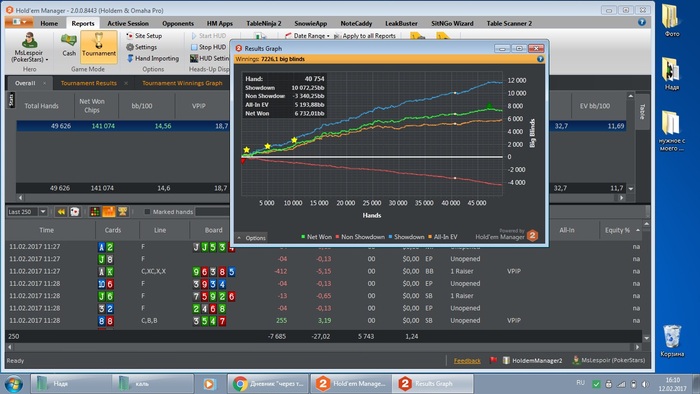Click Equity % column sort arrow
This screenshot has width=700, height=394.
(638, 230)
